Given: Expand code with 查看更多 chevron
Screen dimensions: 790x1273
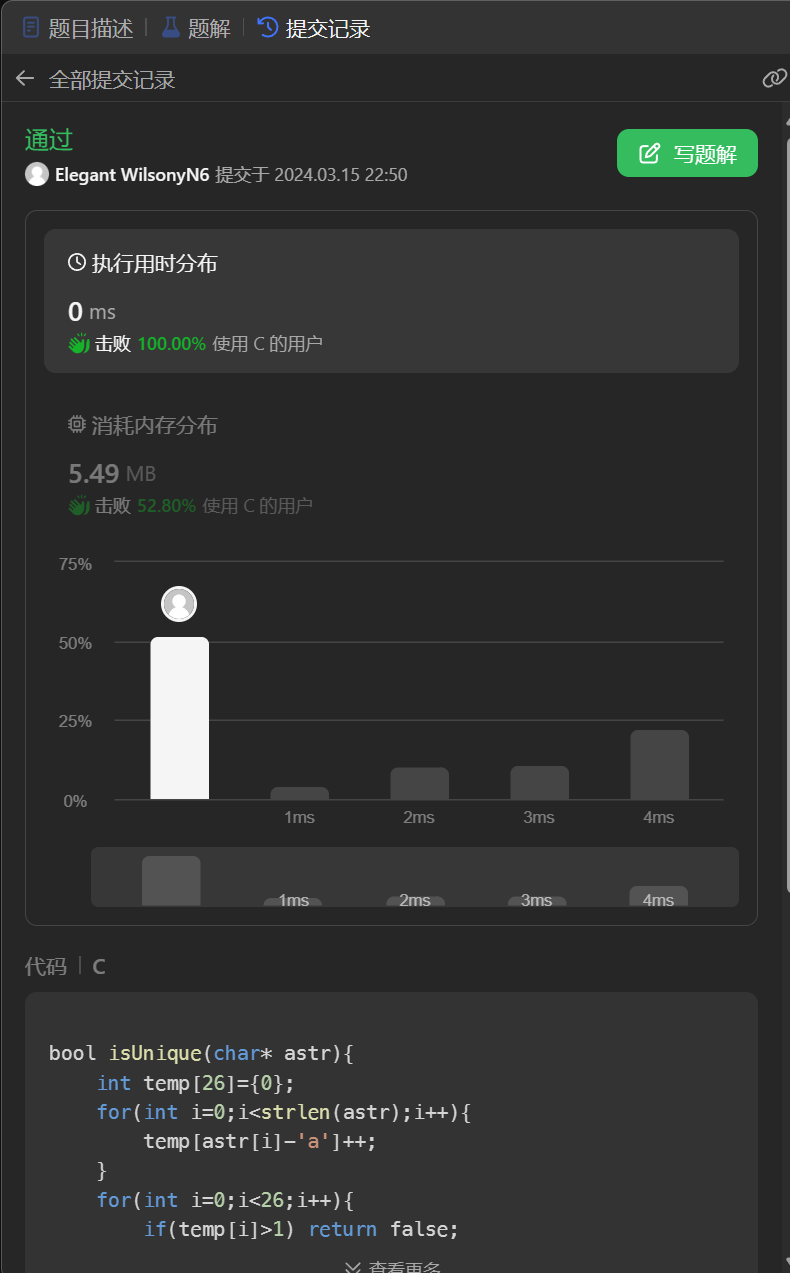Looking at the screenshot, I should [352, 1266].
